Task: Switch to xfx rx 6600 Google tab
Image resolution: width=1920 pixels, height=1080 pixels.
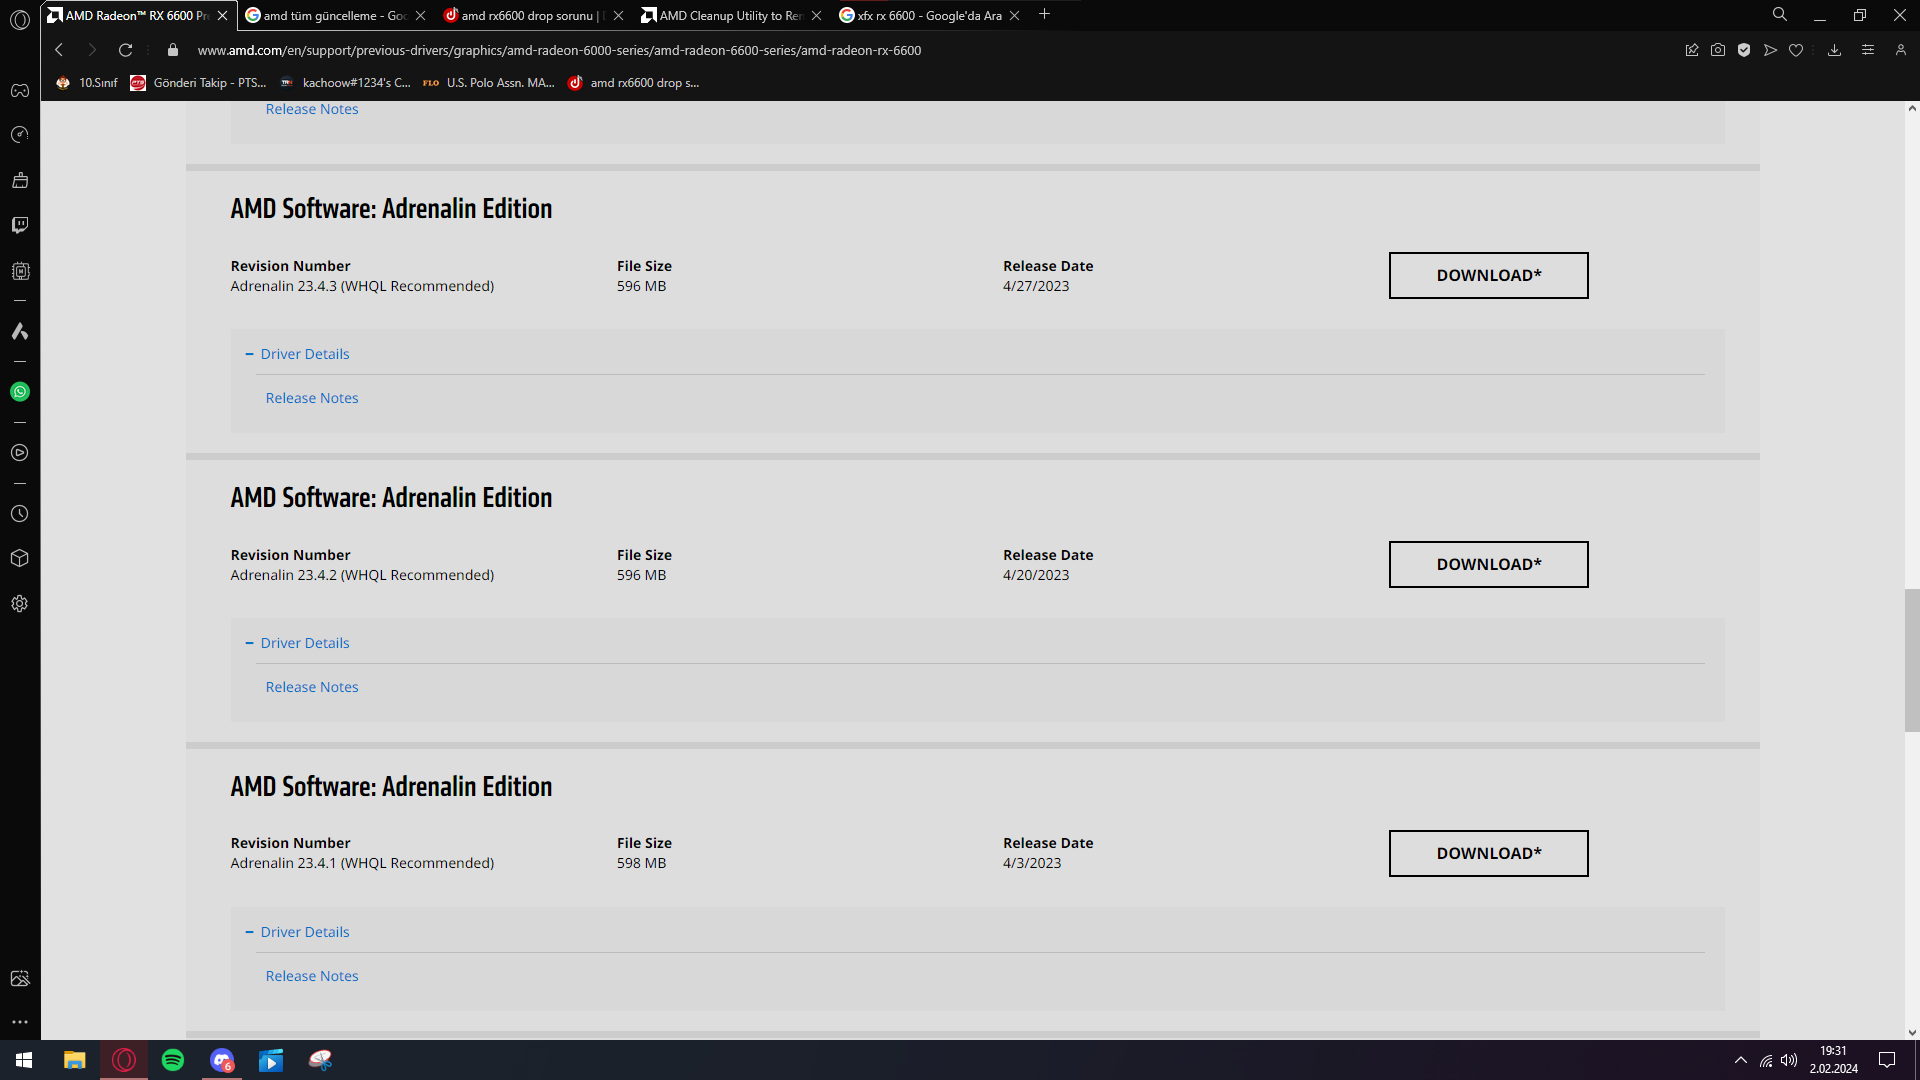Action: pos(928,15)
